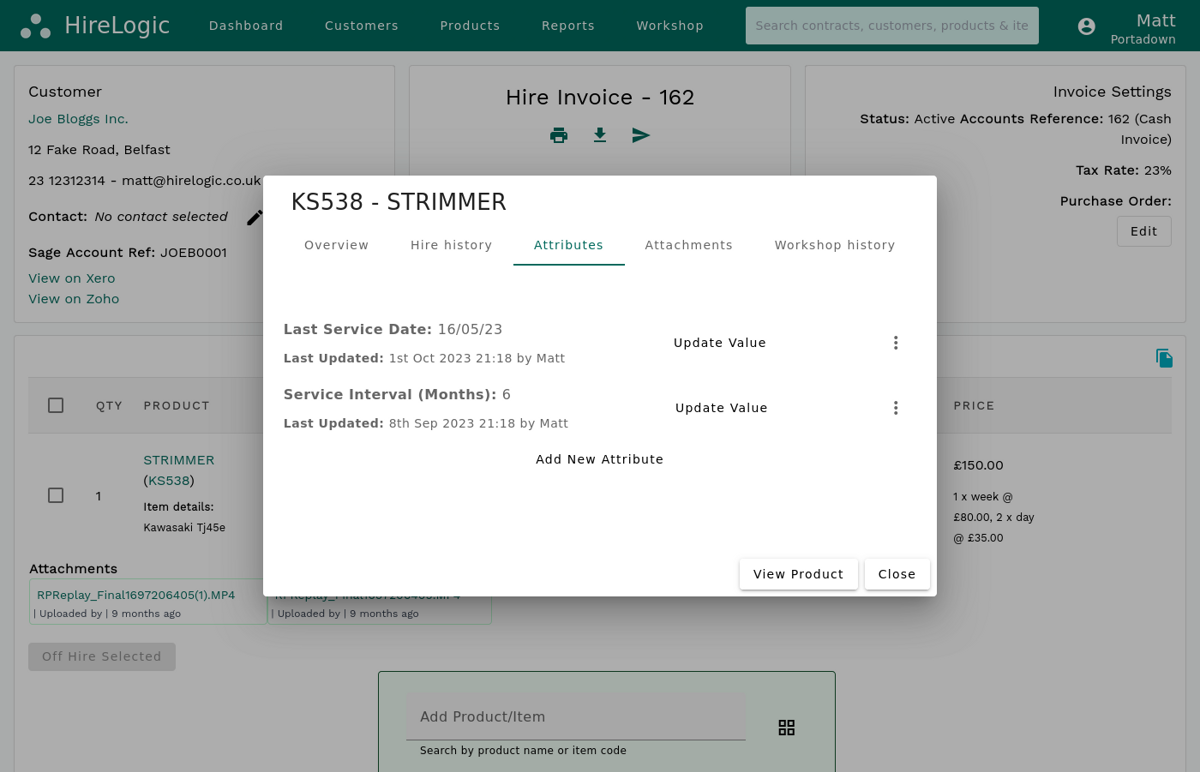Viewport: 1200px width, 772px height.
Task: Open the View on Xero link
Action: pyautogui.click(x=71, y=278)
